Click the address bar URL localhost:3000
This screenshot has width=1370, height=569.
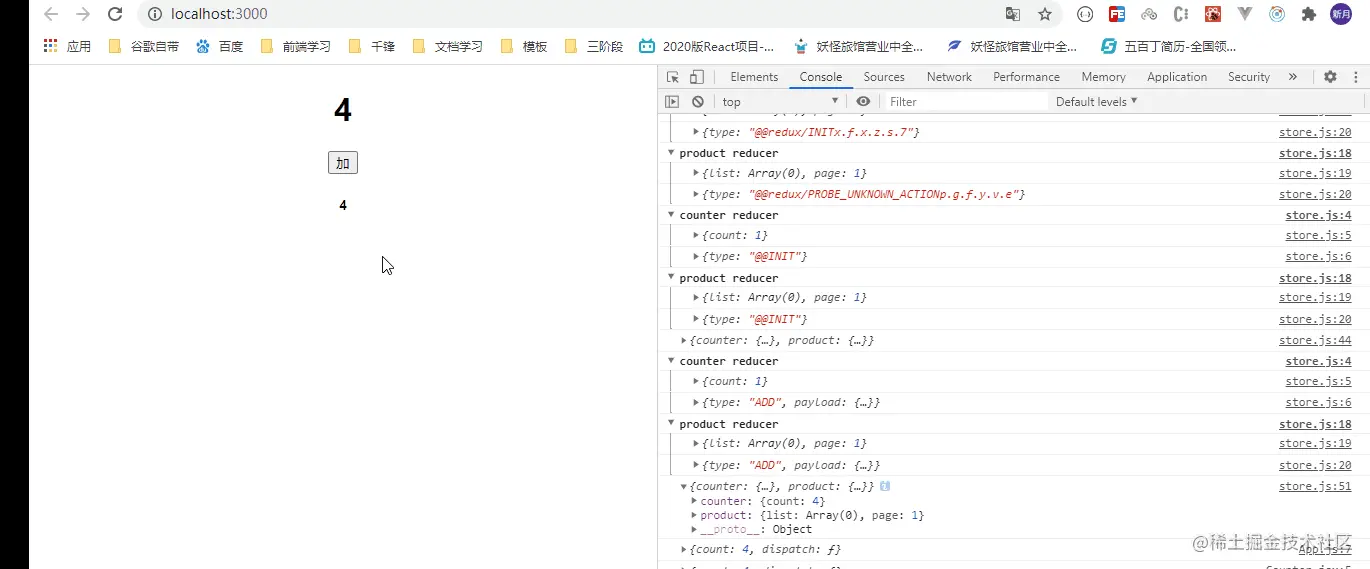pos(219,14)
